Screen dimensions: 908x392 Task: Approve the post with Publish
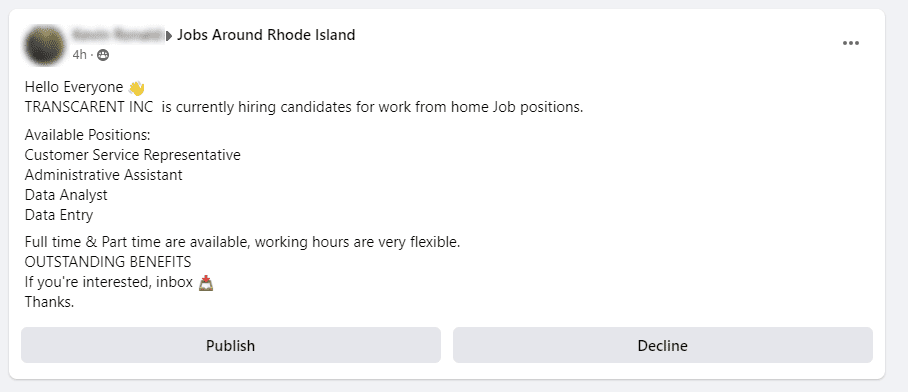(x=230, y=346)
